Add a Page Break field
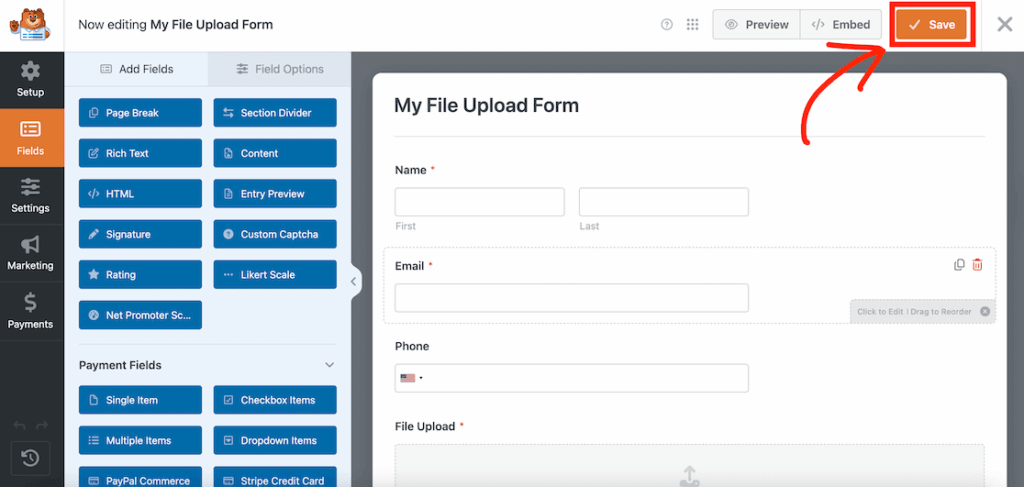Screen dimensions: 1024x487 click(x=140, y=113)
